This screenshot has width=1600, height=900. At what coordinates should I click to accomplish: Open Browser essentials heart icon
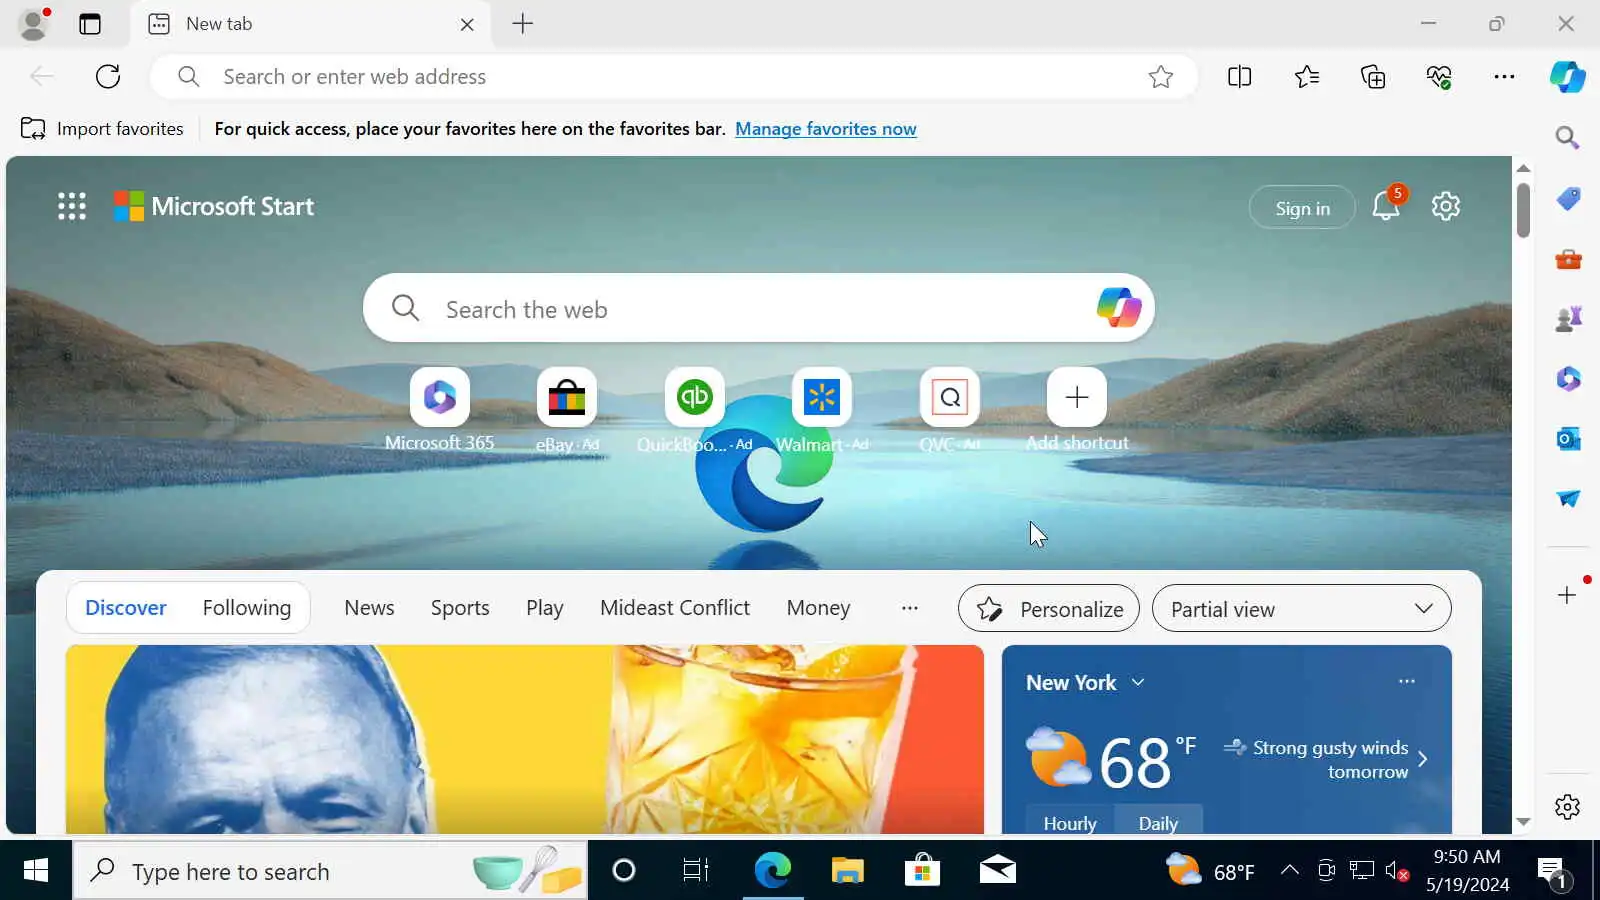[1439, 77]
